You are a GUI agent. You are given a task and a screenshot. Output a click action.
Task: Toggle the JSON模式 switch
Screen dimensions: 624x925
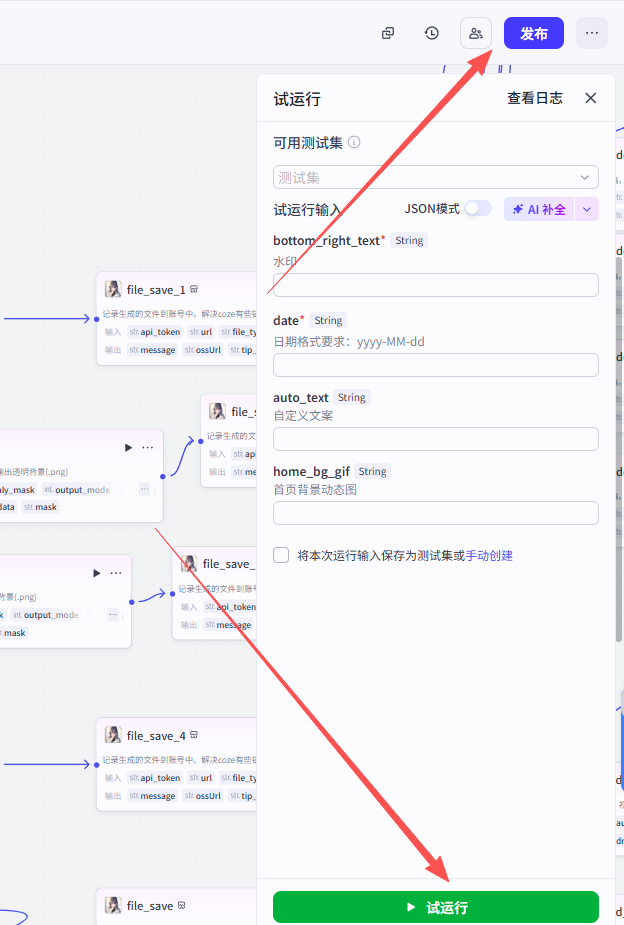(x=478, y=208)
